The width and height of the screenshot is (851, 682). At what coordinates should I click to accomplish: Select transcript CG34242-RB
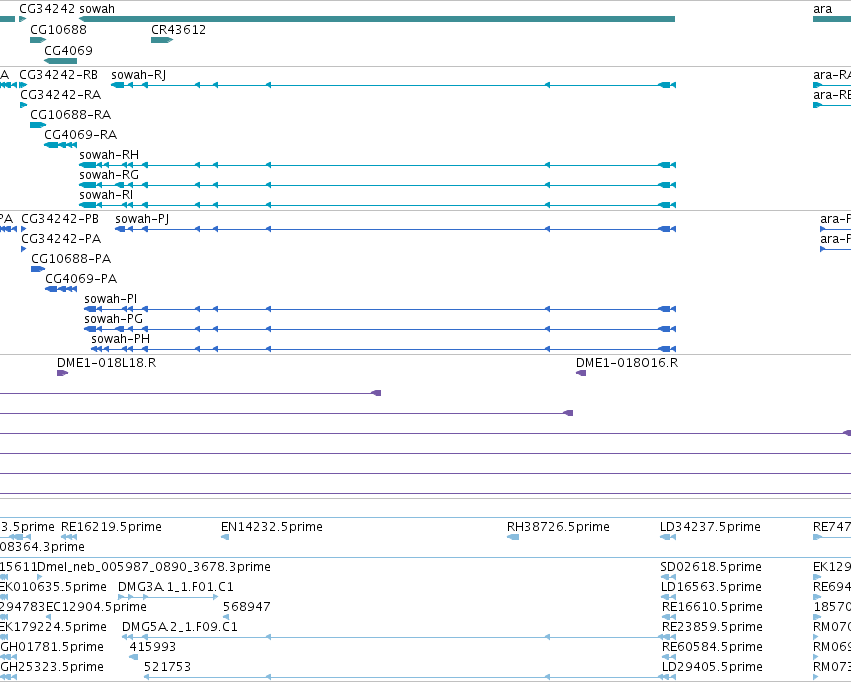pos(23,85)
